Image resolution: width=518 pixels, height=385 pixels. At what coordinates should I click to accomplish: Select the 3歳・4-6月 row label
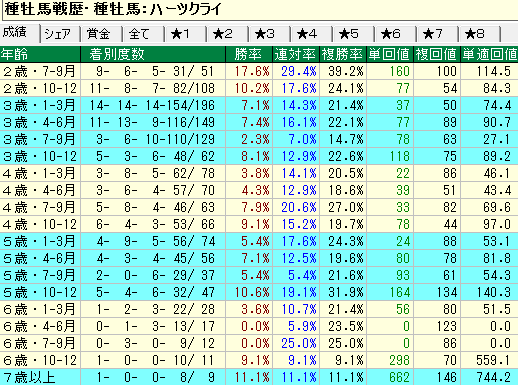[x=40, y=122]
